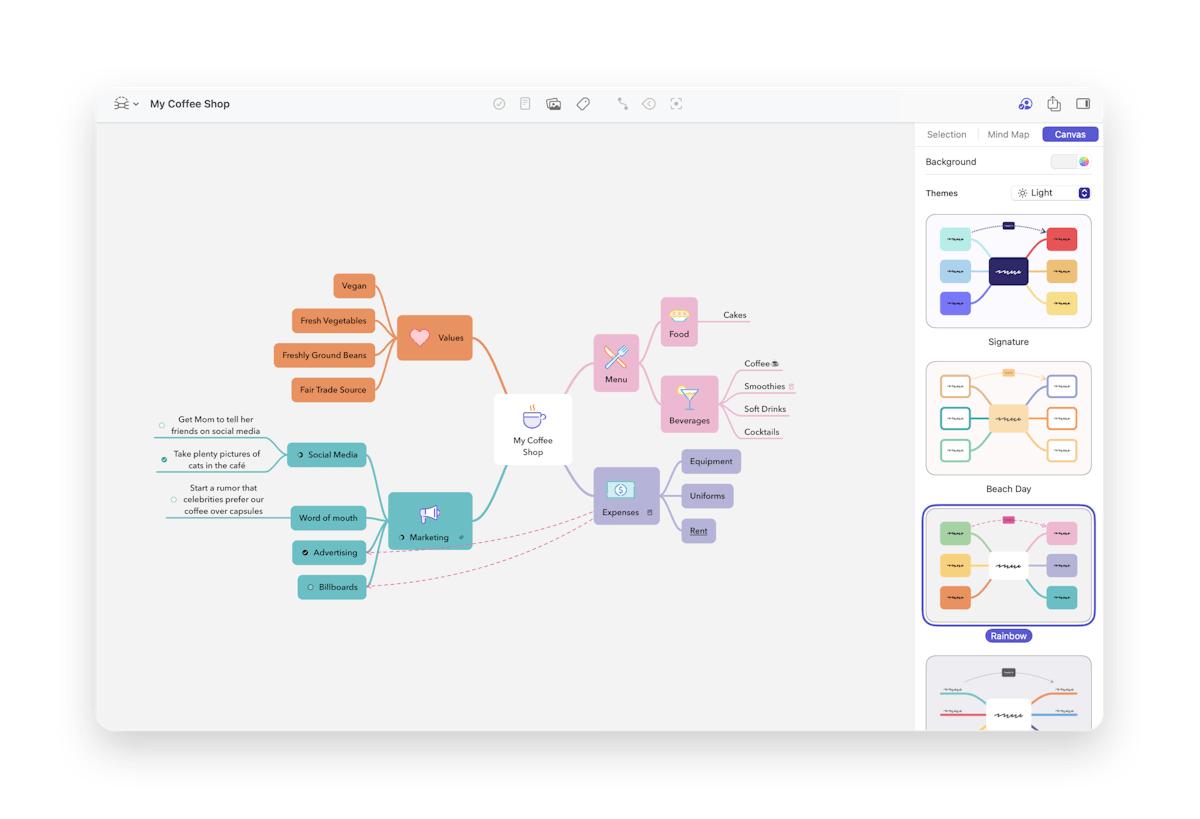Choose the Beach Day theme thumbnail
This screenshot has height=819, width=1200.
coord(1008,418)
